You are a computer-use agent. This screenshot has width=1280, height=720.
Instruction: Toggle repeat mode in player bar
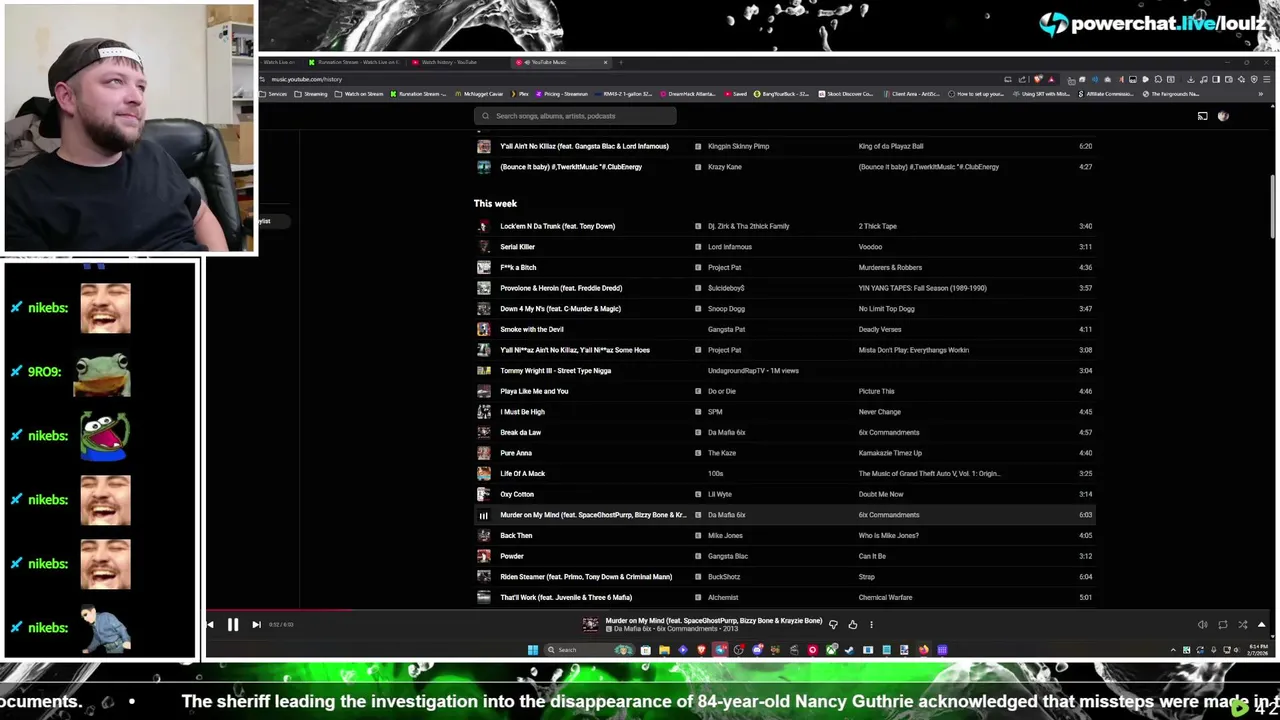[1222, 624]
